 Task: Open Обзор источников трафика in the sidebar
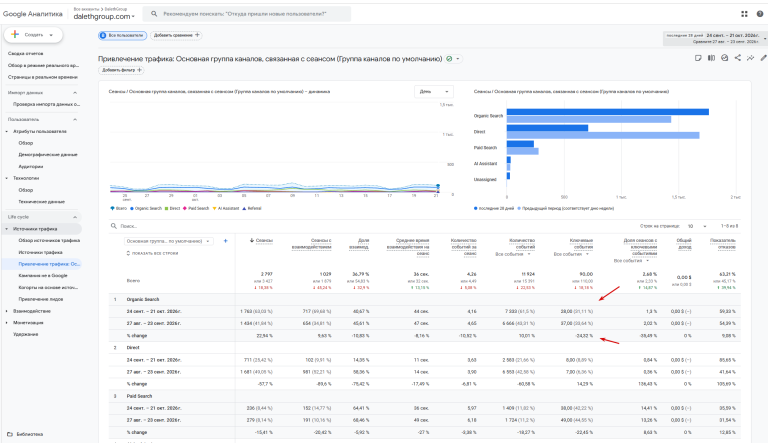[49, 241]
